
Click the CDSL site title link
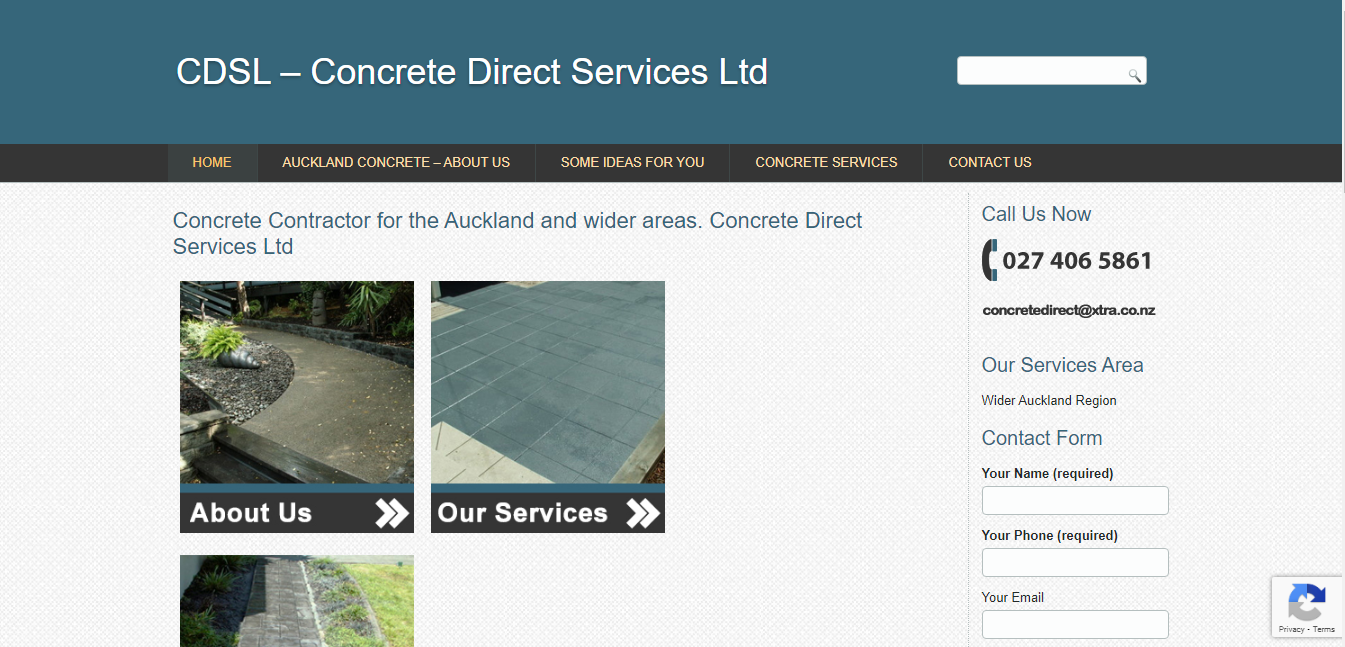(x=472, y=72)
